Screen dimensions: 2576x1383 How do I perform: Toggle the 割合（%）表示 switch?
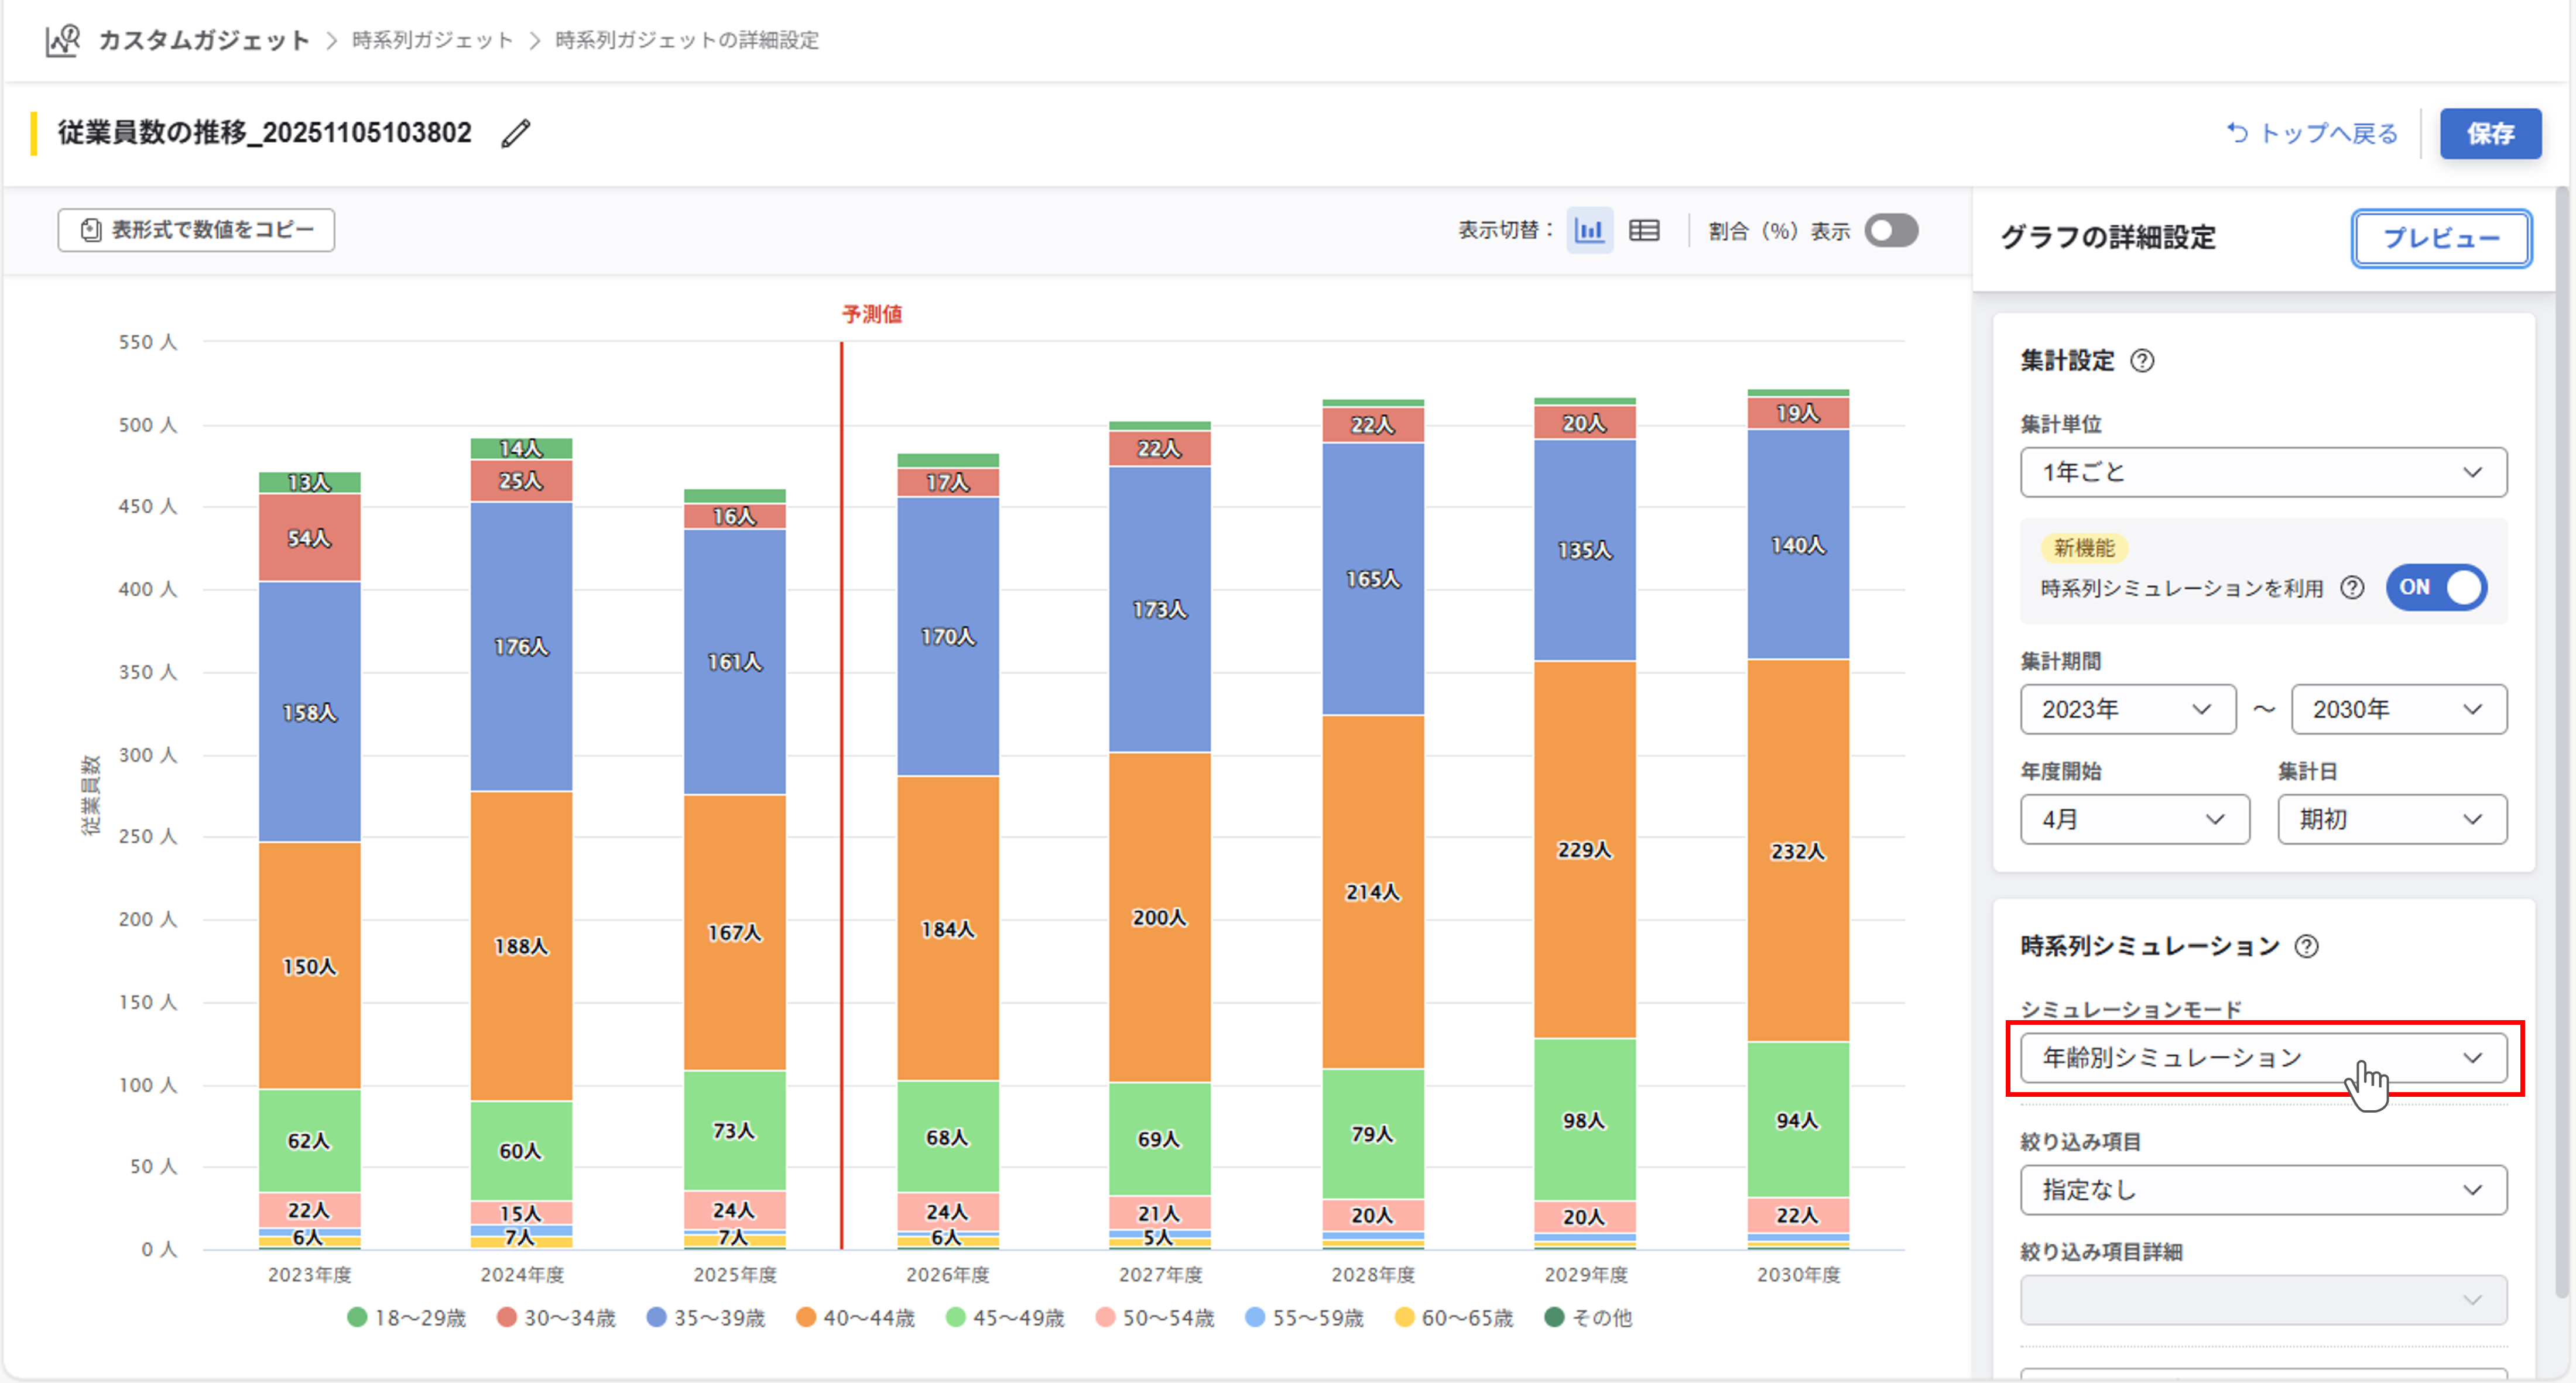click(1891, 231)
